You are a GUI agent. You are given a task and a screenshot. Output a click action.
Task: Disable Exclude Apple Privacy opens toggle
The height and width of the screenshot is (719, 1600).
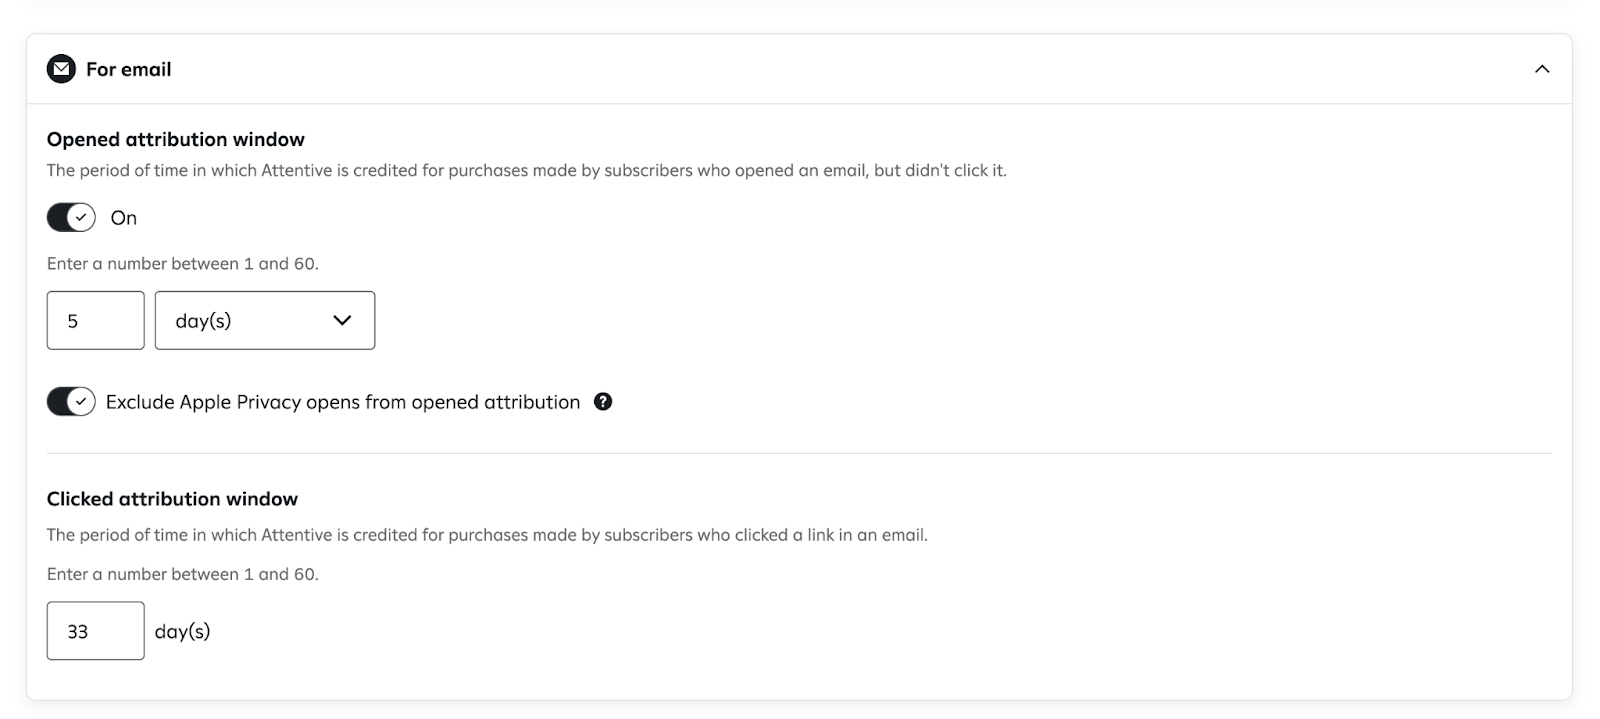[x=70, y=401]
